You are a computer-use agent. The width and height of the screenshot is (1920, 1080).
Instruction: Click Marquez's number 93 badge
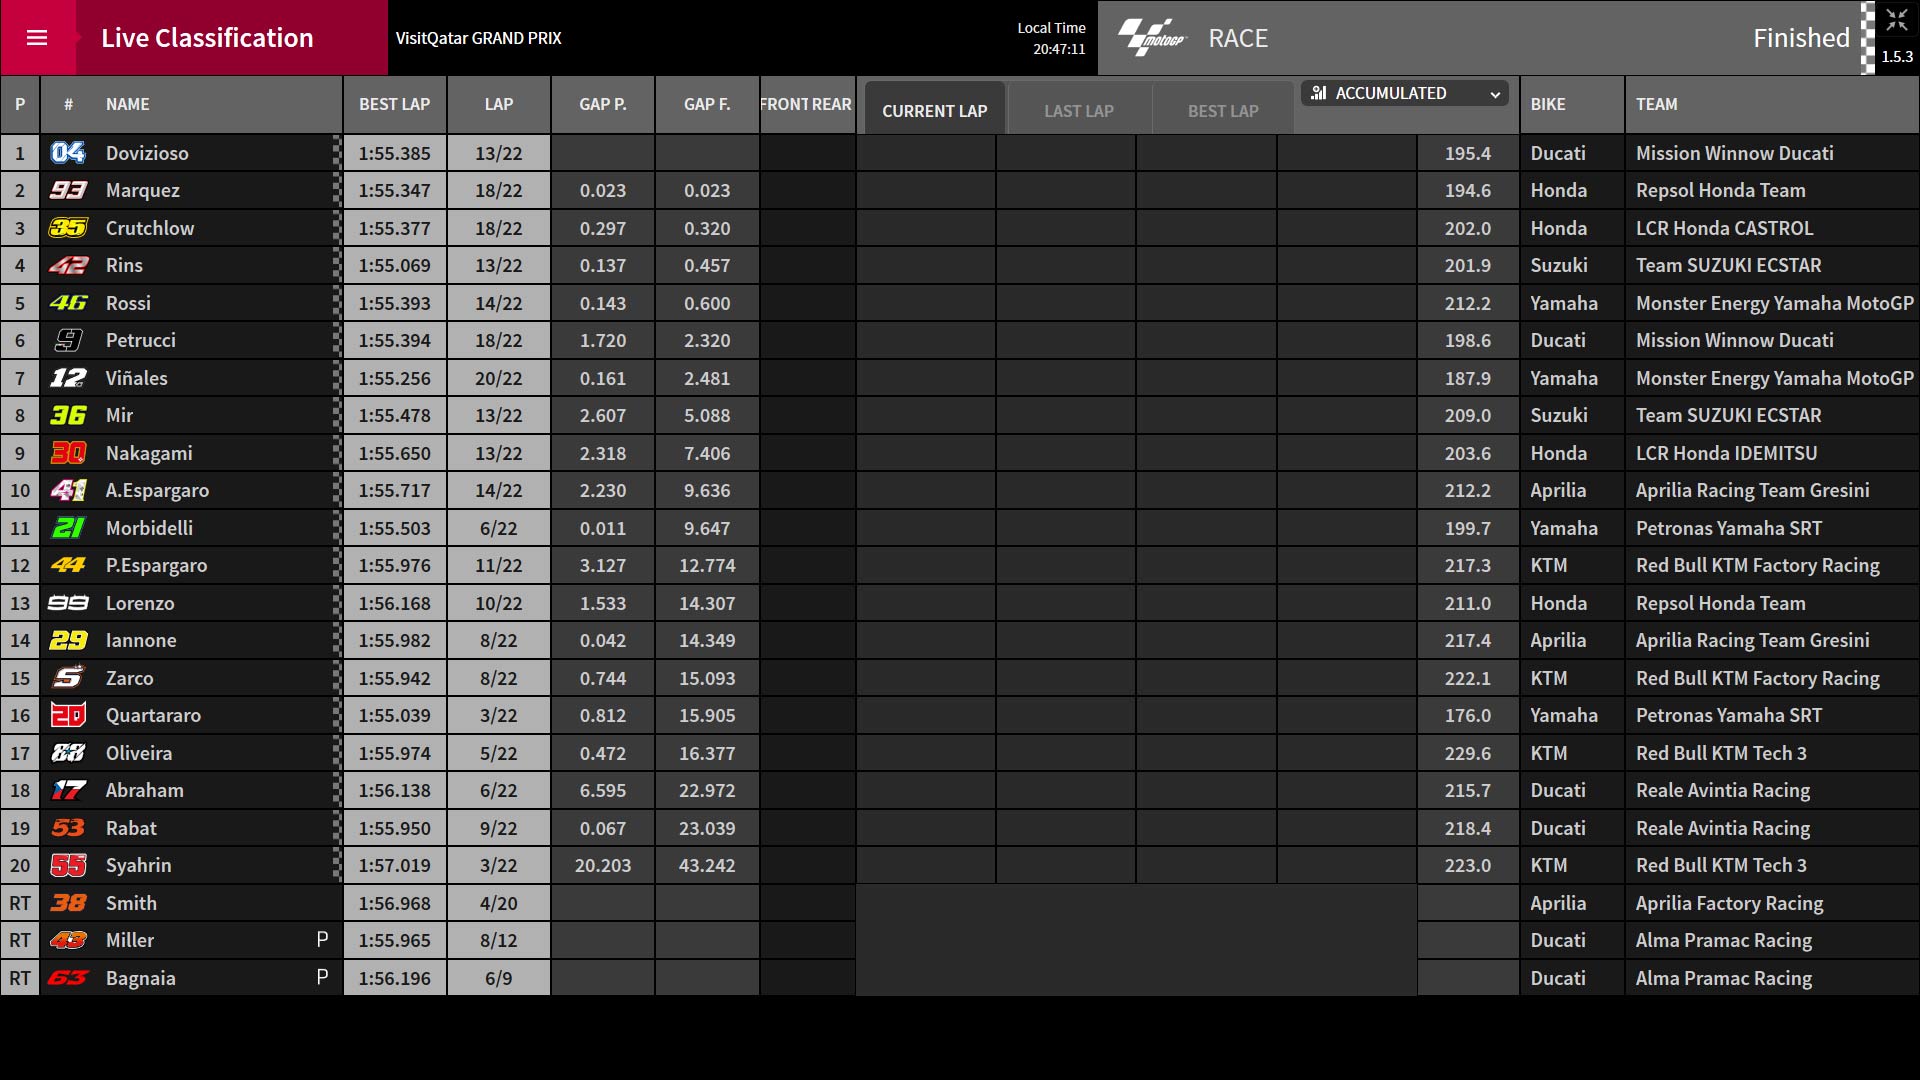68,190
